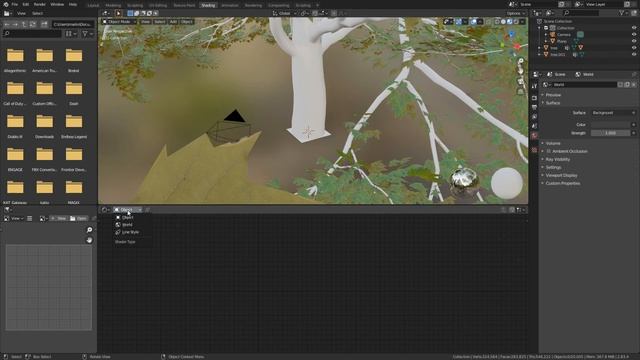640x360 pixels.
Task: Expand the Volume panel in World properties
Action: [x=553, y=143]
